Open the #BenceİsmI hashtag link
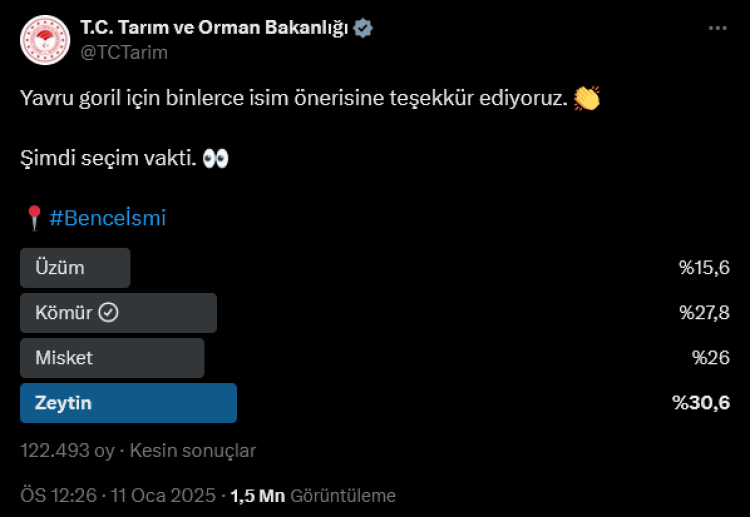750x517 pixels. [107, 217]
